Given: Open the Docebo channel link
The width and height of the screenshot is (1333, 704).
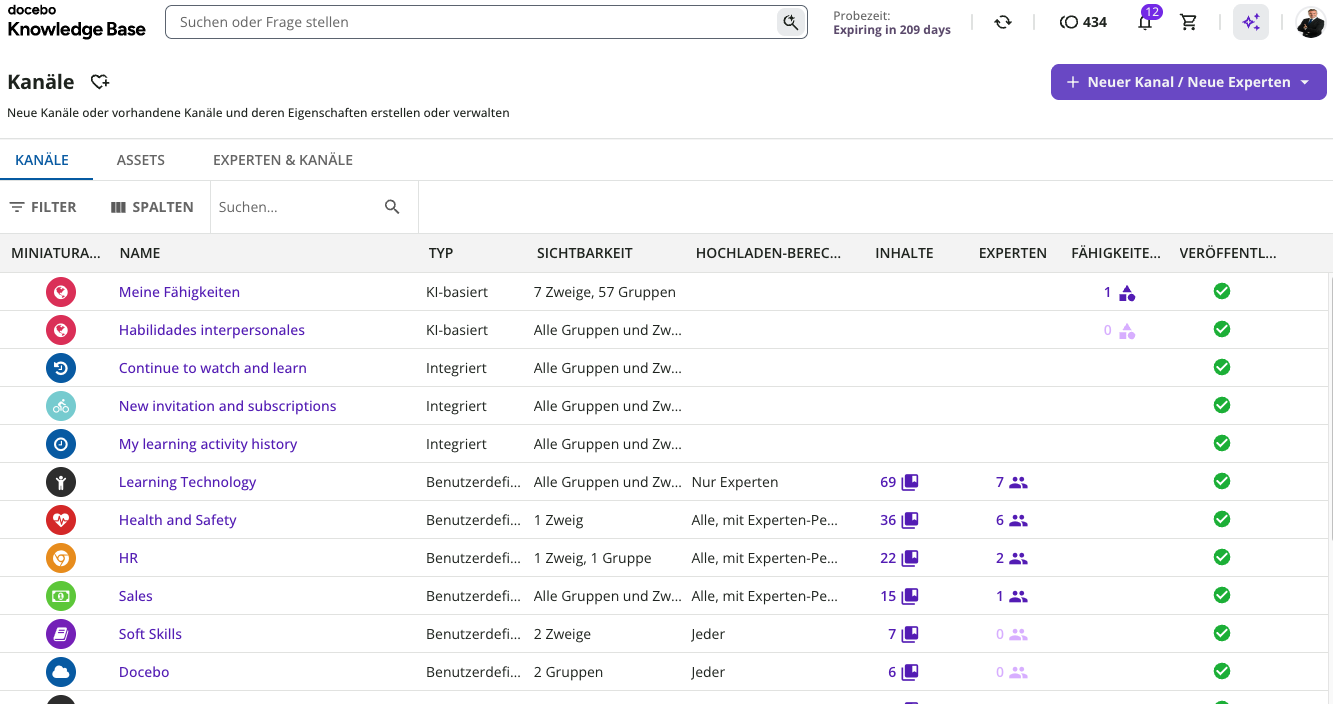Looking at the screenshot, I should [x=144, y=672].
